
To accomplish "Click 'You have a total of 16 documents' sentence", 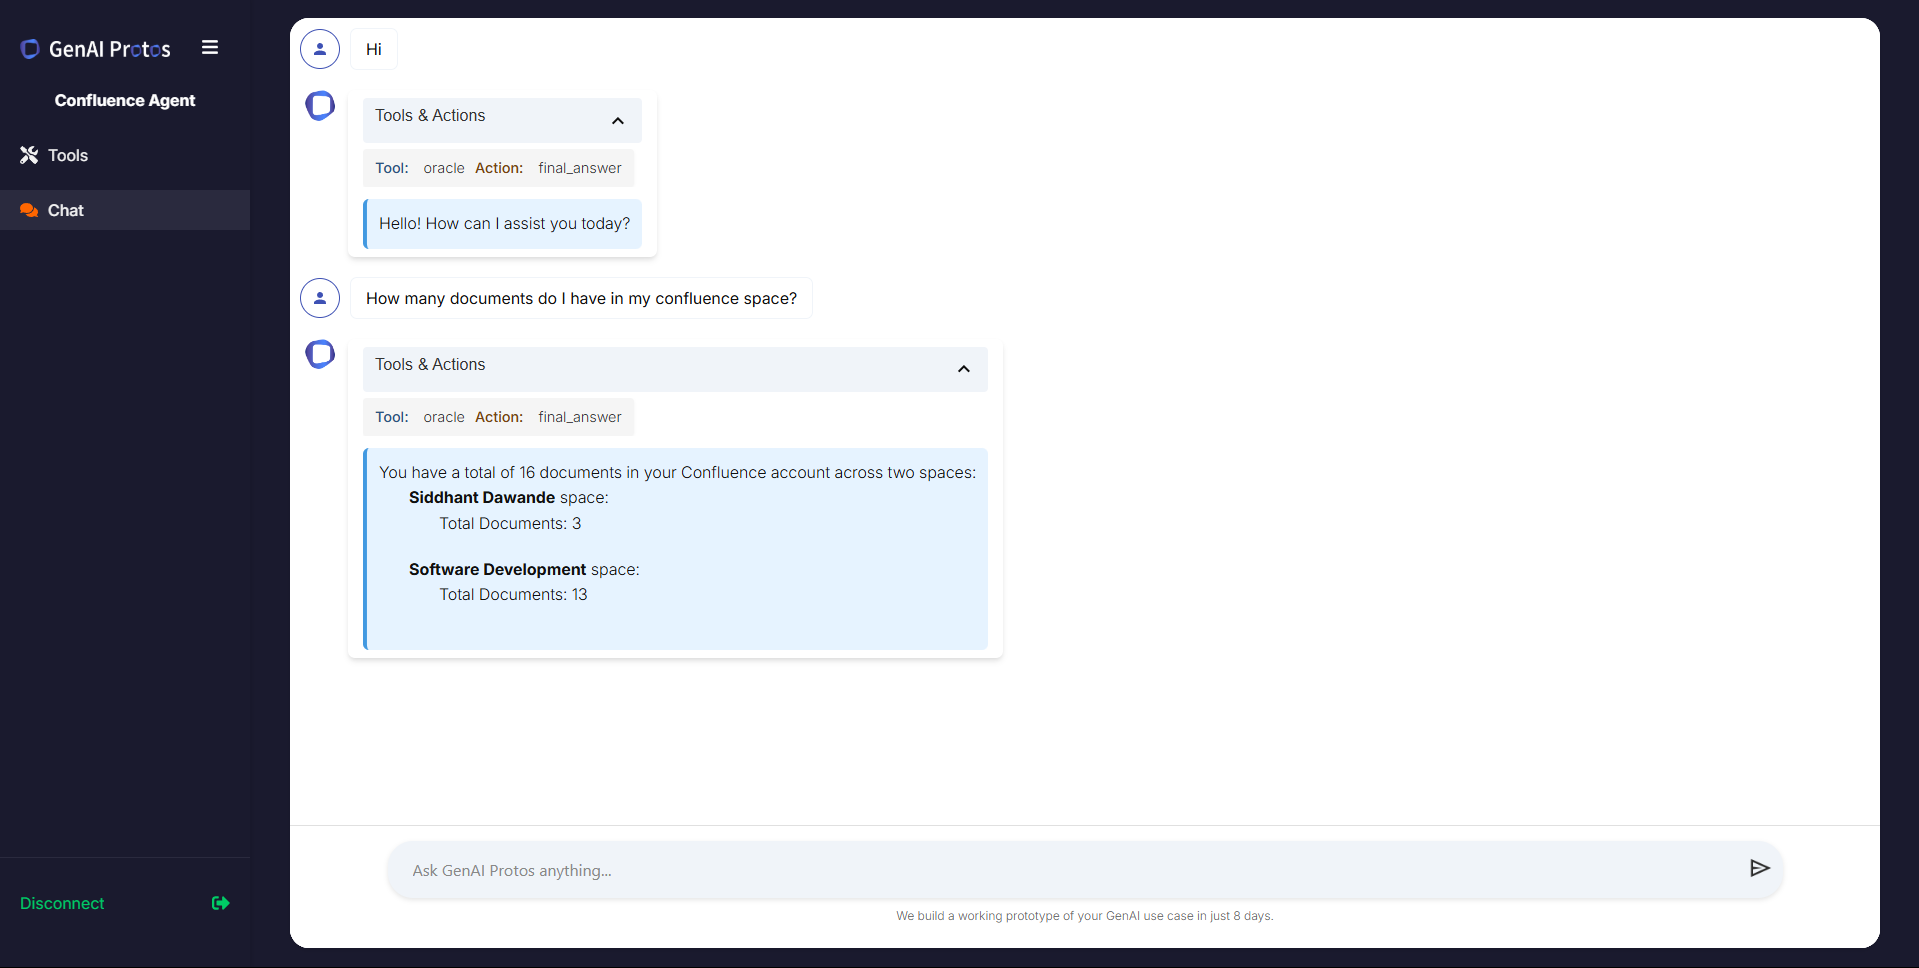I will [x=677, y=472].
